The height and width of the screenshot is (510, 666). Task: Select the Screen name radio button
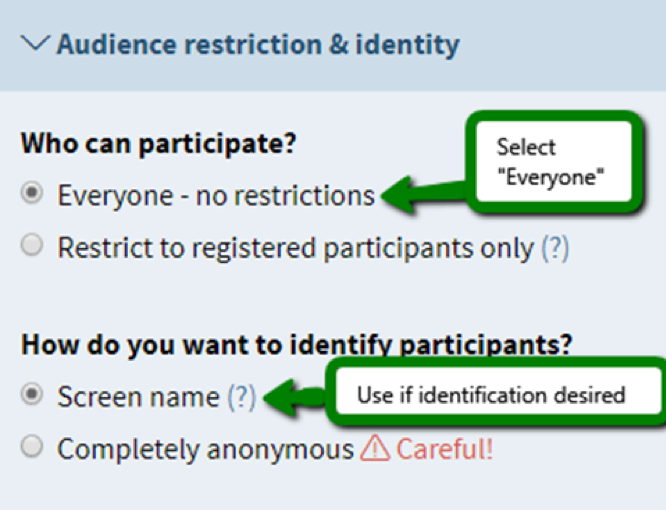(33, 395)
